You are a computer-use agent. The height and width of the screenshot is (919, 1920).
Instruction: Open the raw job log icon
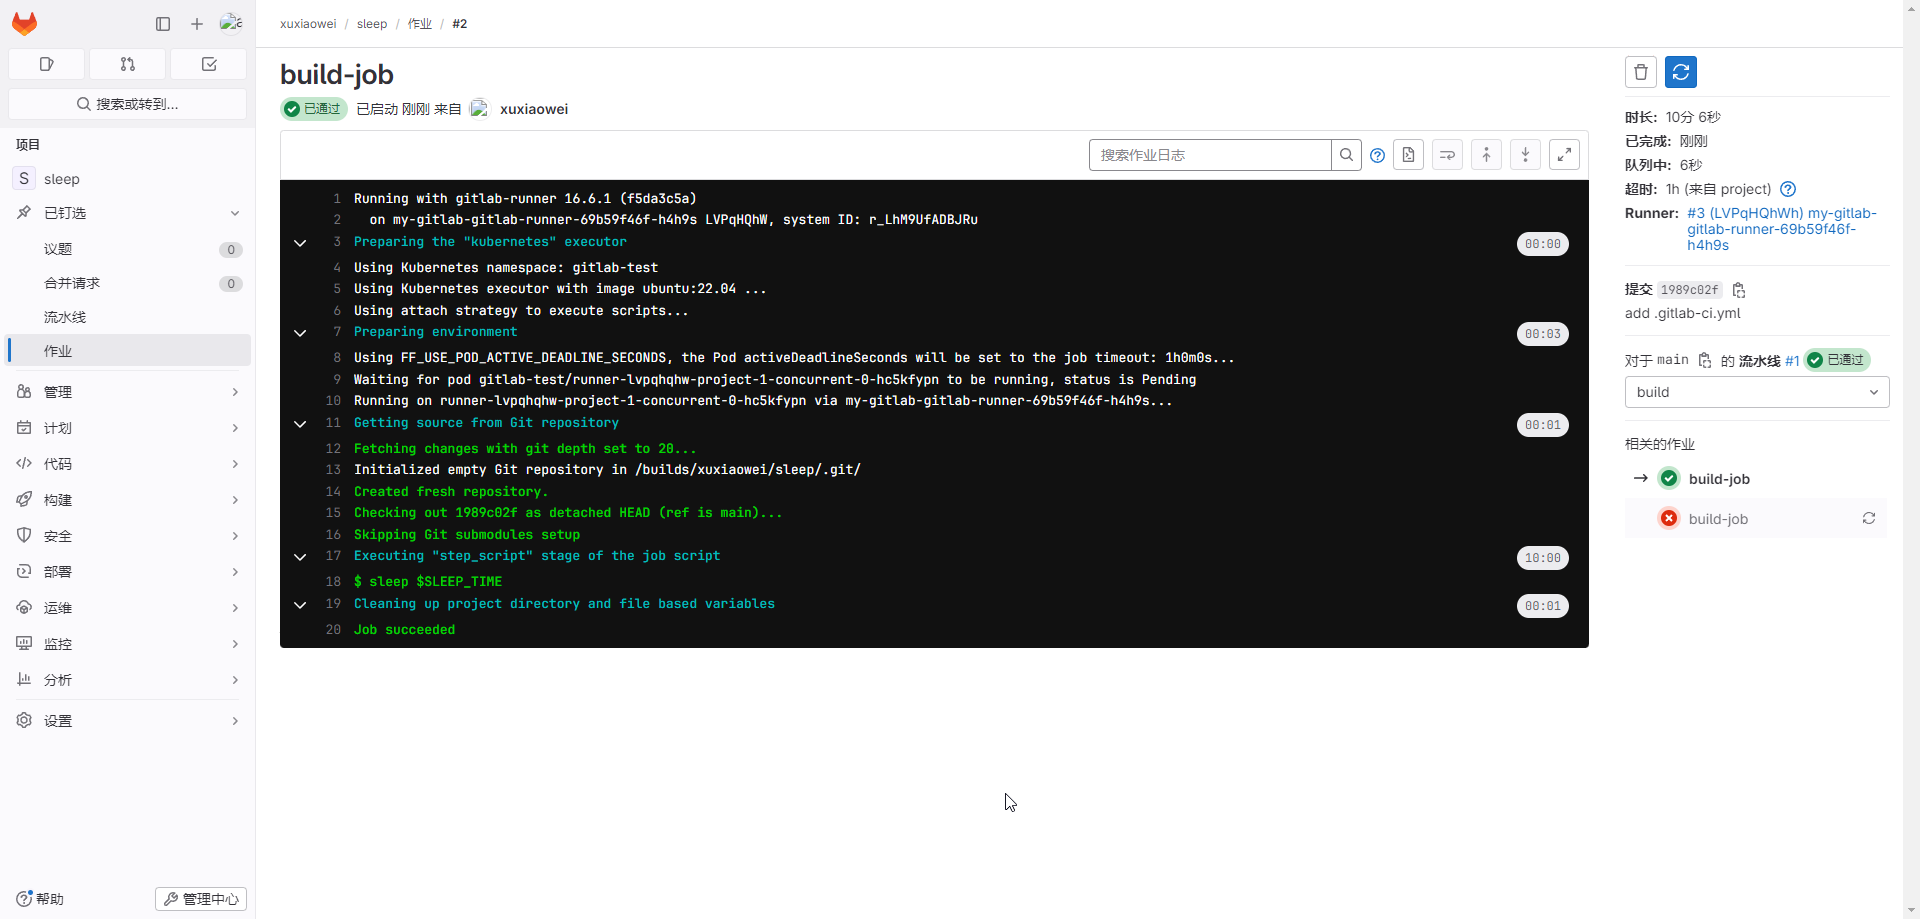[1408, 155]
